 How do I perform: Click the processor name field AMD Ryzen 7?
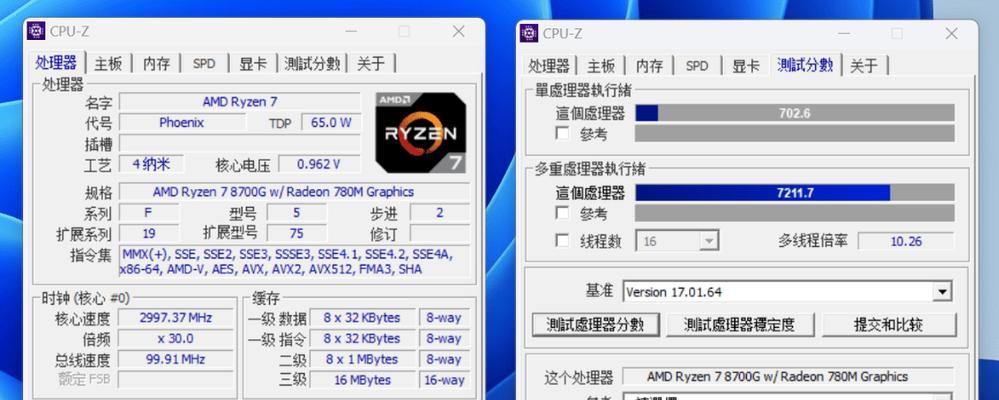(240, 101)
